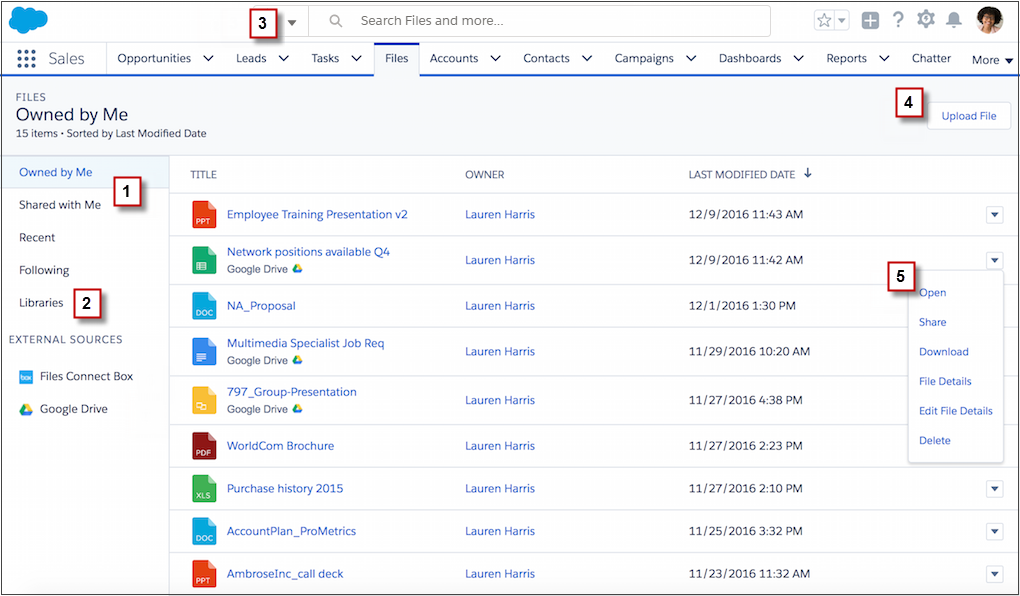1020x596 pixels.
Task: Expand the Contacts tab chevron
Action: point(587,59)
